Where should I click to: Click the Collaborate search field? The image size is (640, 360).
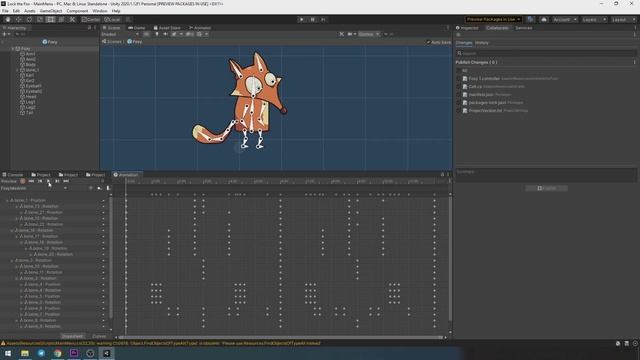click(546, 53)
